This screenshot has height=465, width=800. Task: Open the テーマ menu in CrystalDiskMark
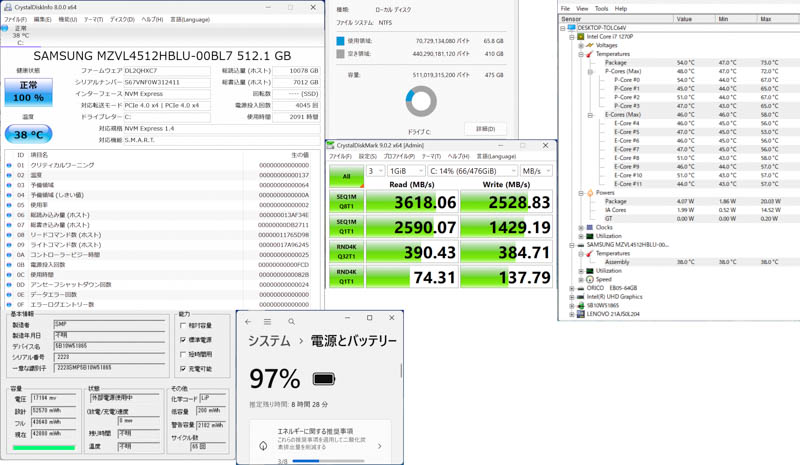click(431, 157)
